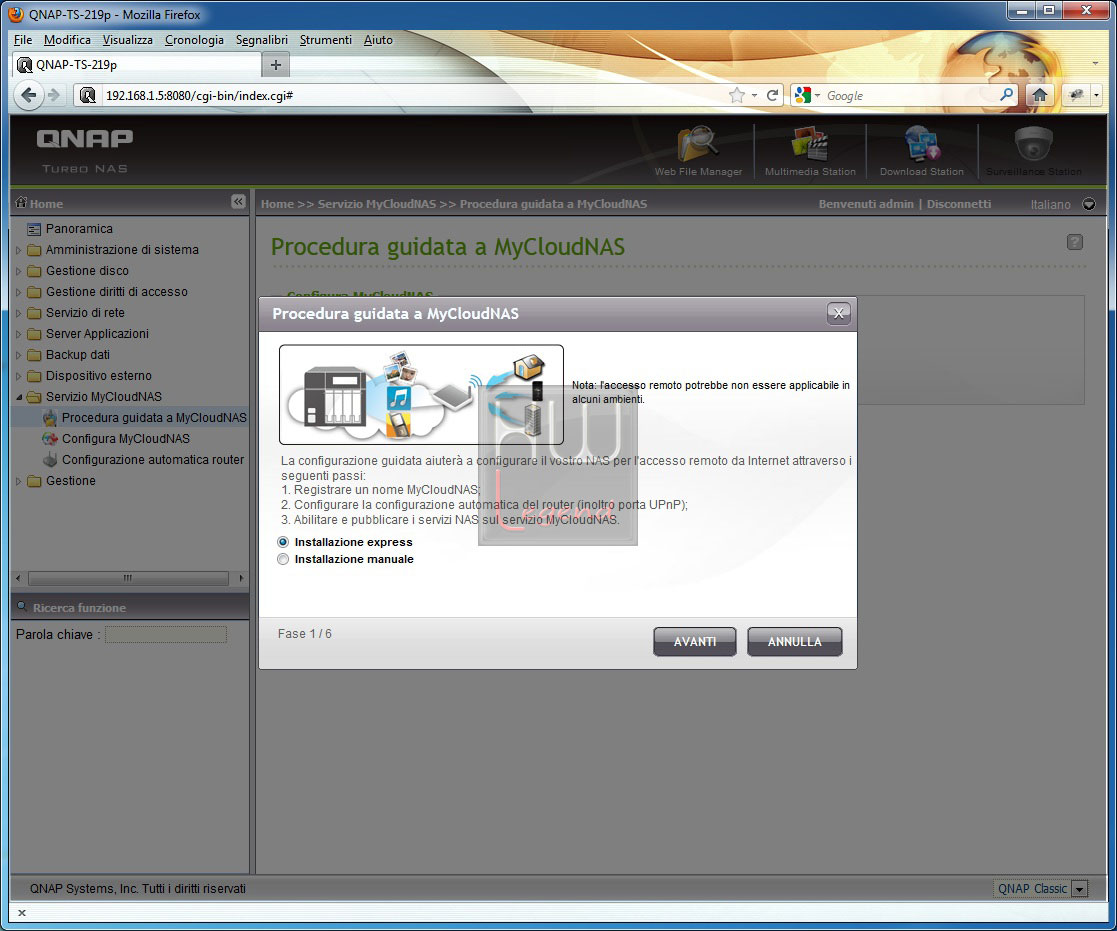The image size is (1117, 931).
Task: Bookmark this page with the star icon
Action: tap(737, 95)
